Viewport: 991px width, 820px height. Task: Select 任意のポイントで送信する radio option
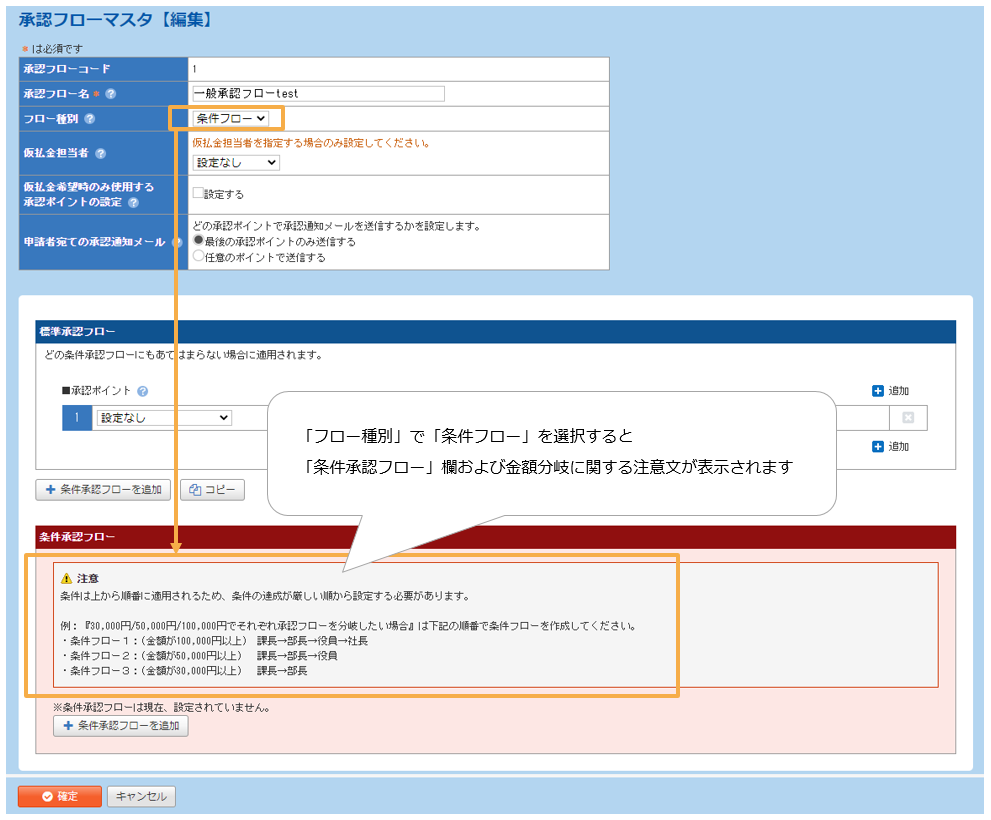tap(198, 256)
